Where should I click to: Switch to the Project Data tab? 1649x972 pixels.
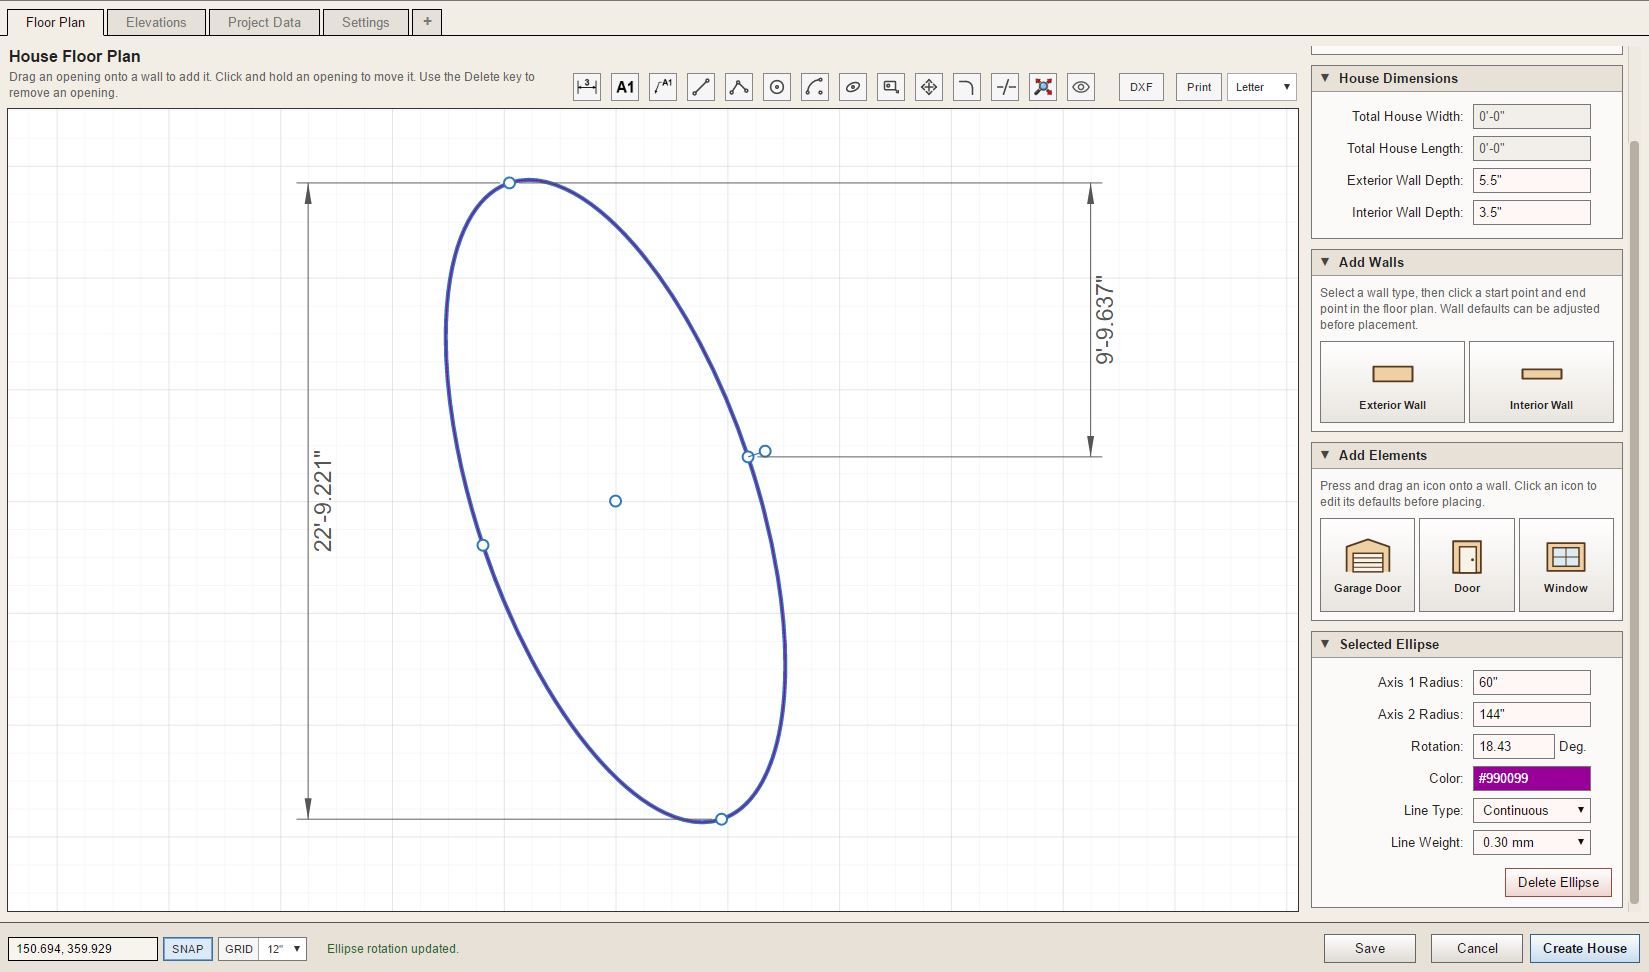264,22
